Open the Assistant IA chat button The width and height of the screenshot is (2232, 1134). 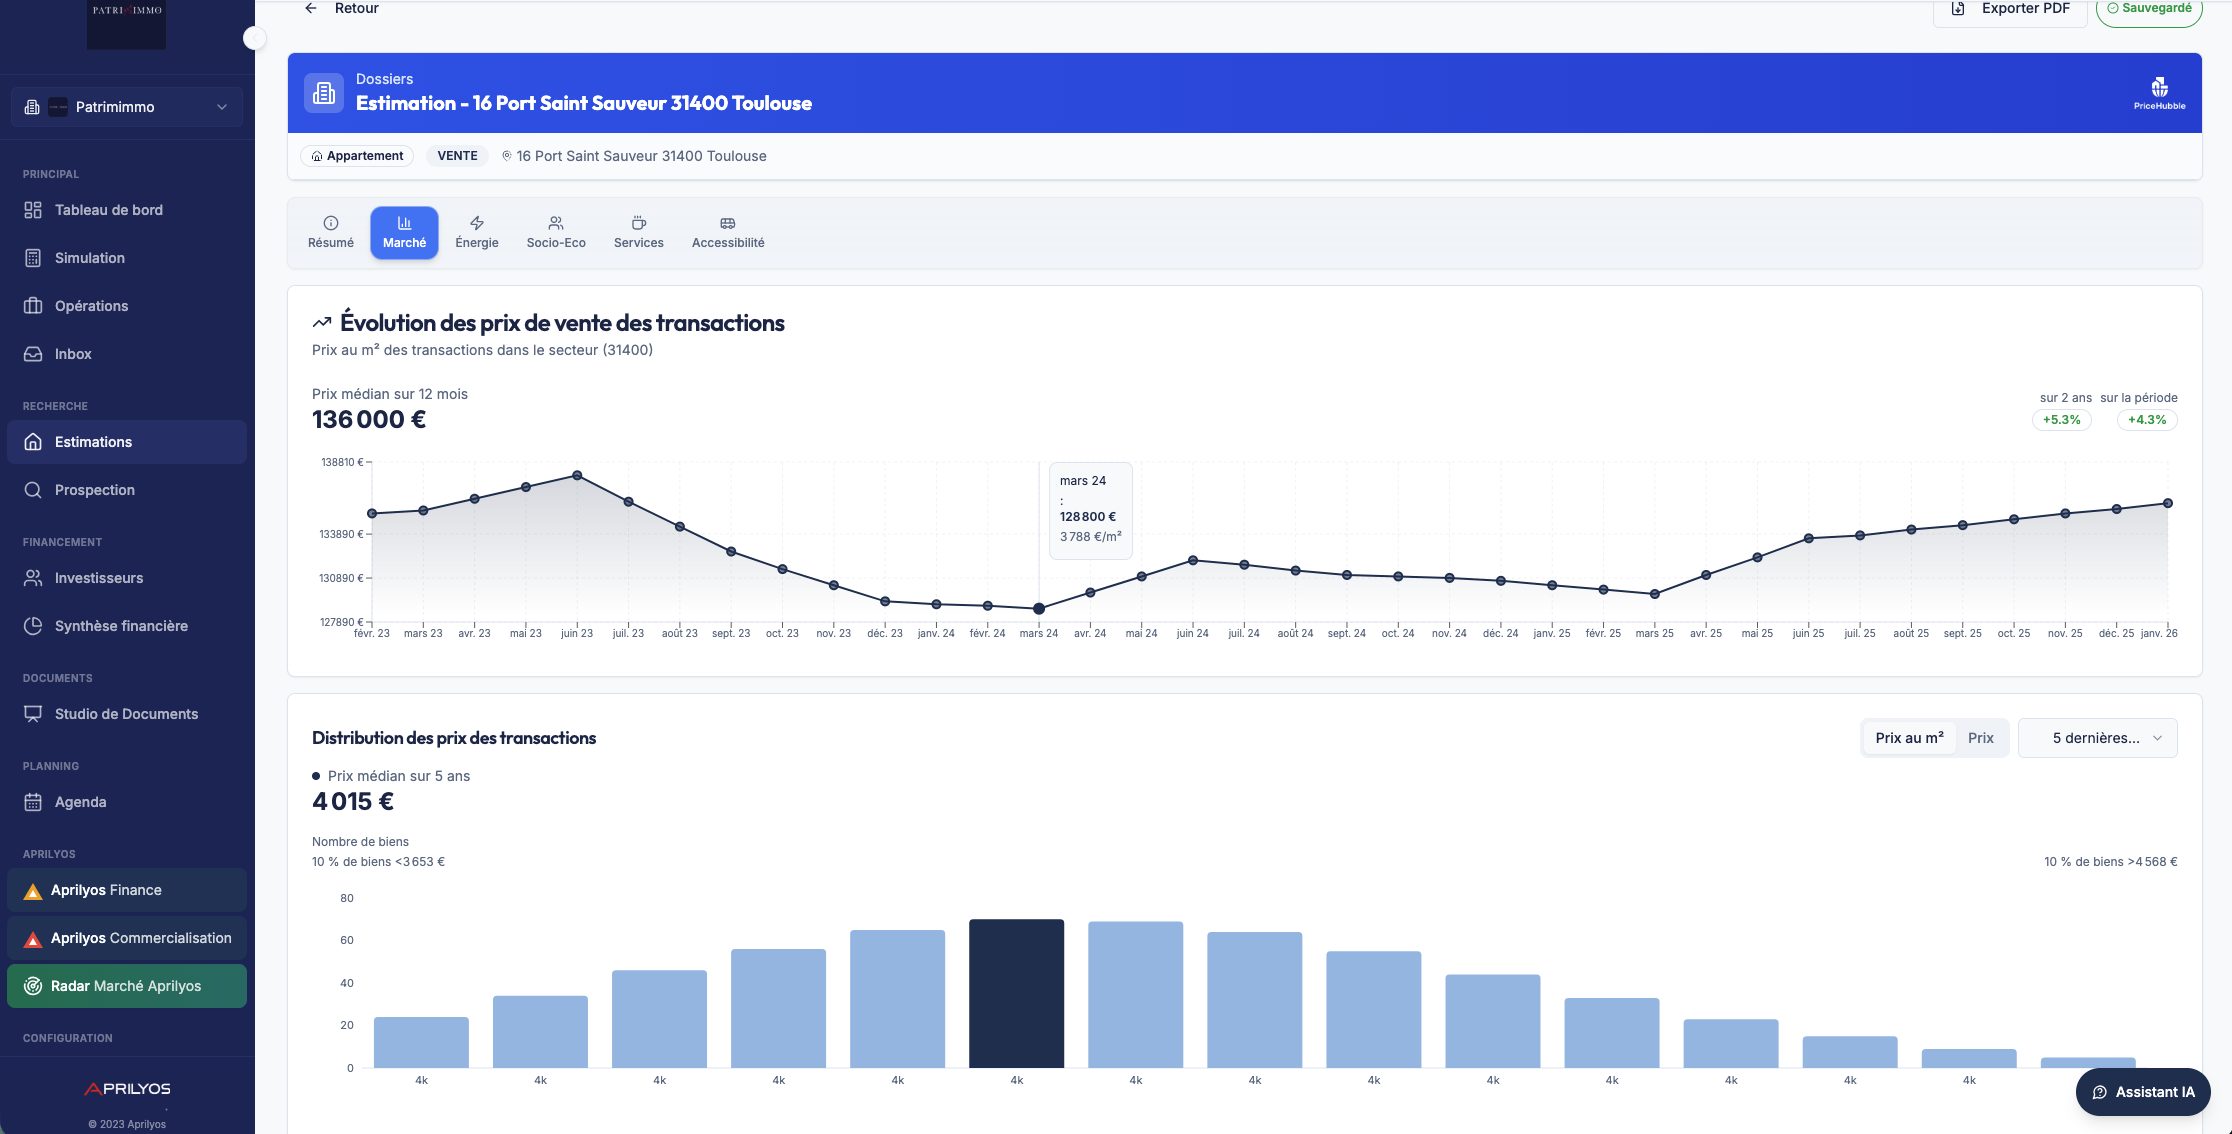coord(2142,1092)
